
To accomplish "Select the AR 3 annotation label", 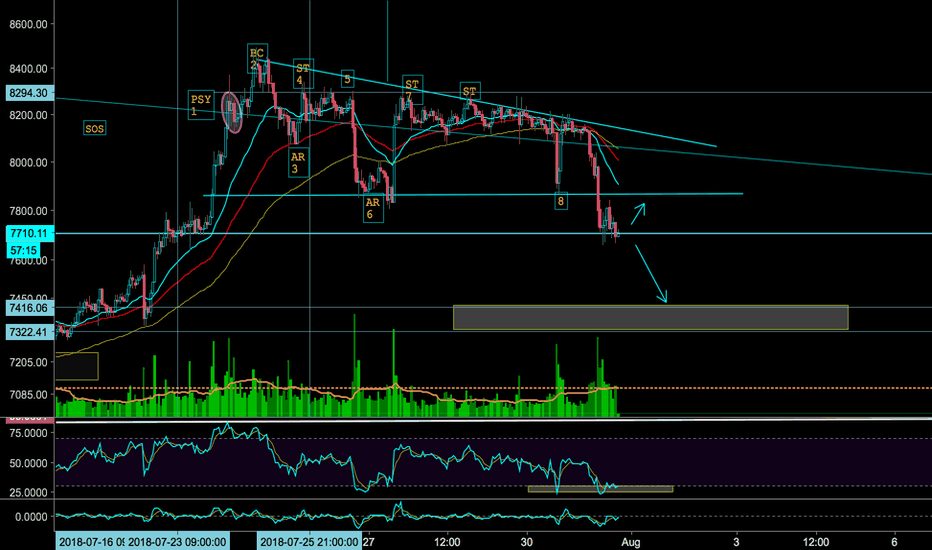I will (x=298, y=162).
